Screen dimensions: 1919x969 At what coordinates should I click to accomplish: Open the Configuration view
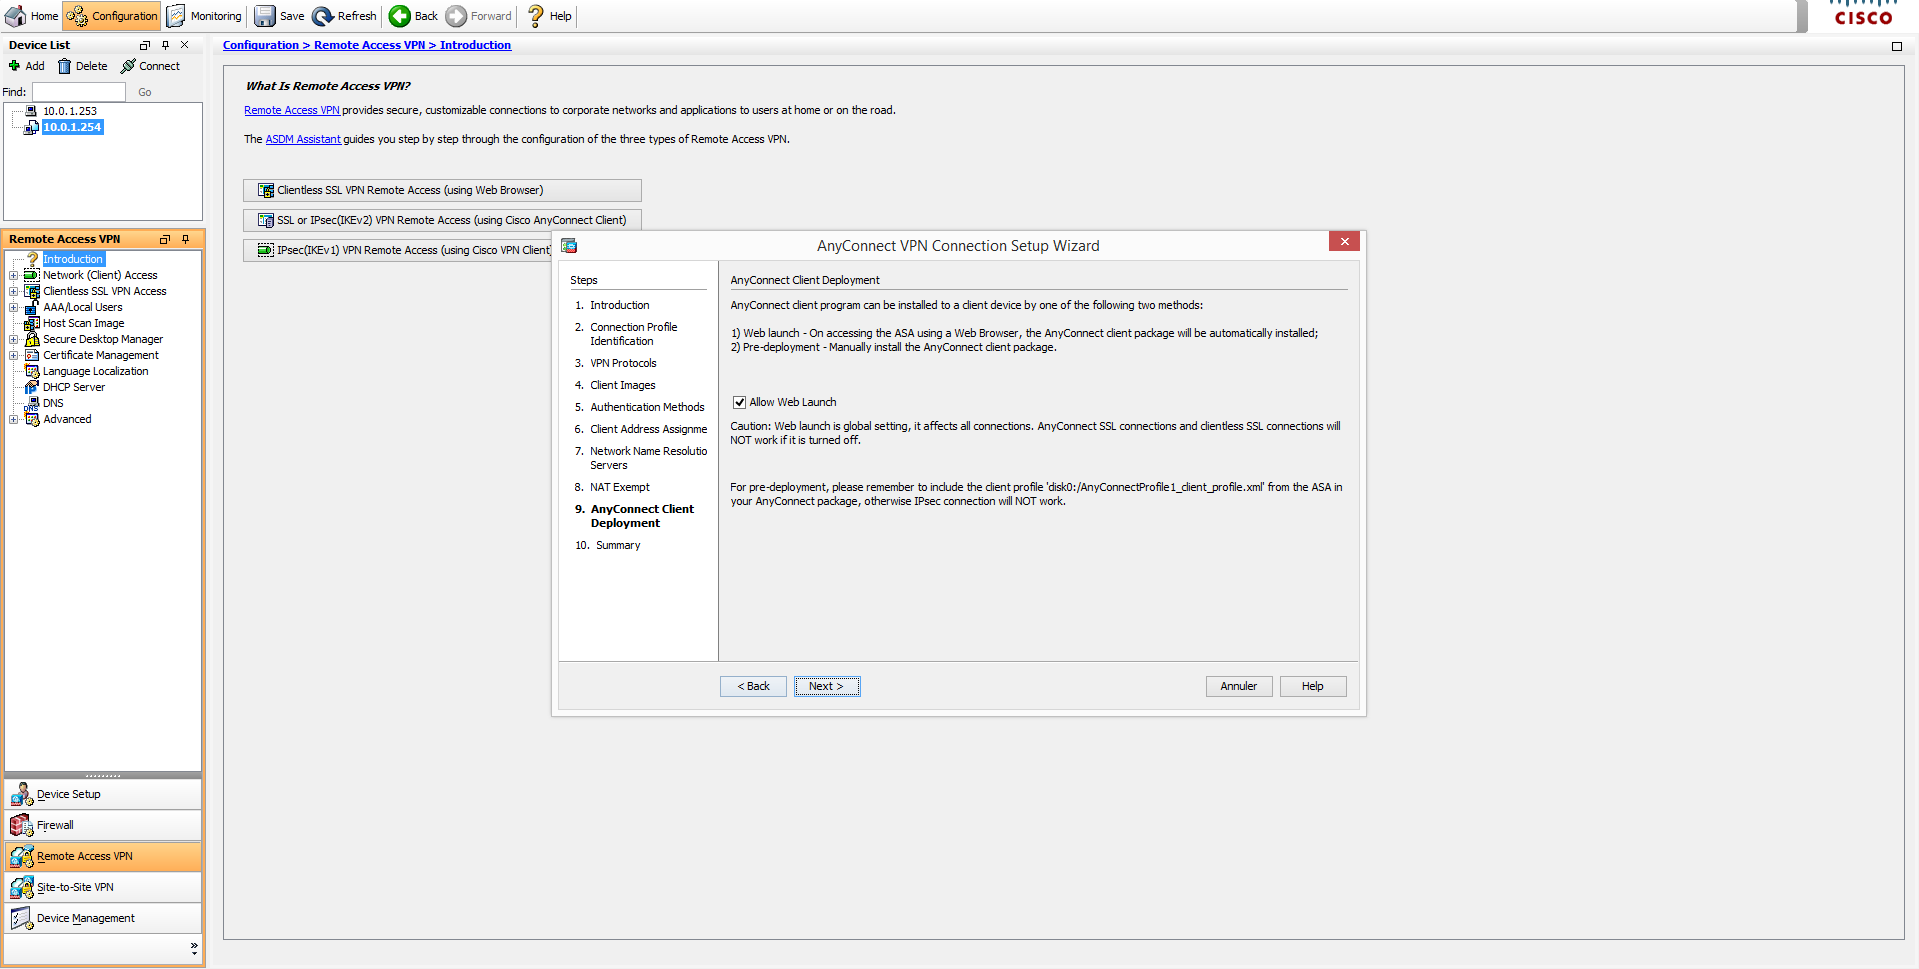coord(112,16)
